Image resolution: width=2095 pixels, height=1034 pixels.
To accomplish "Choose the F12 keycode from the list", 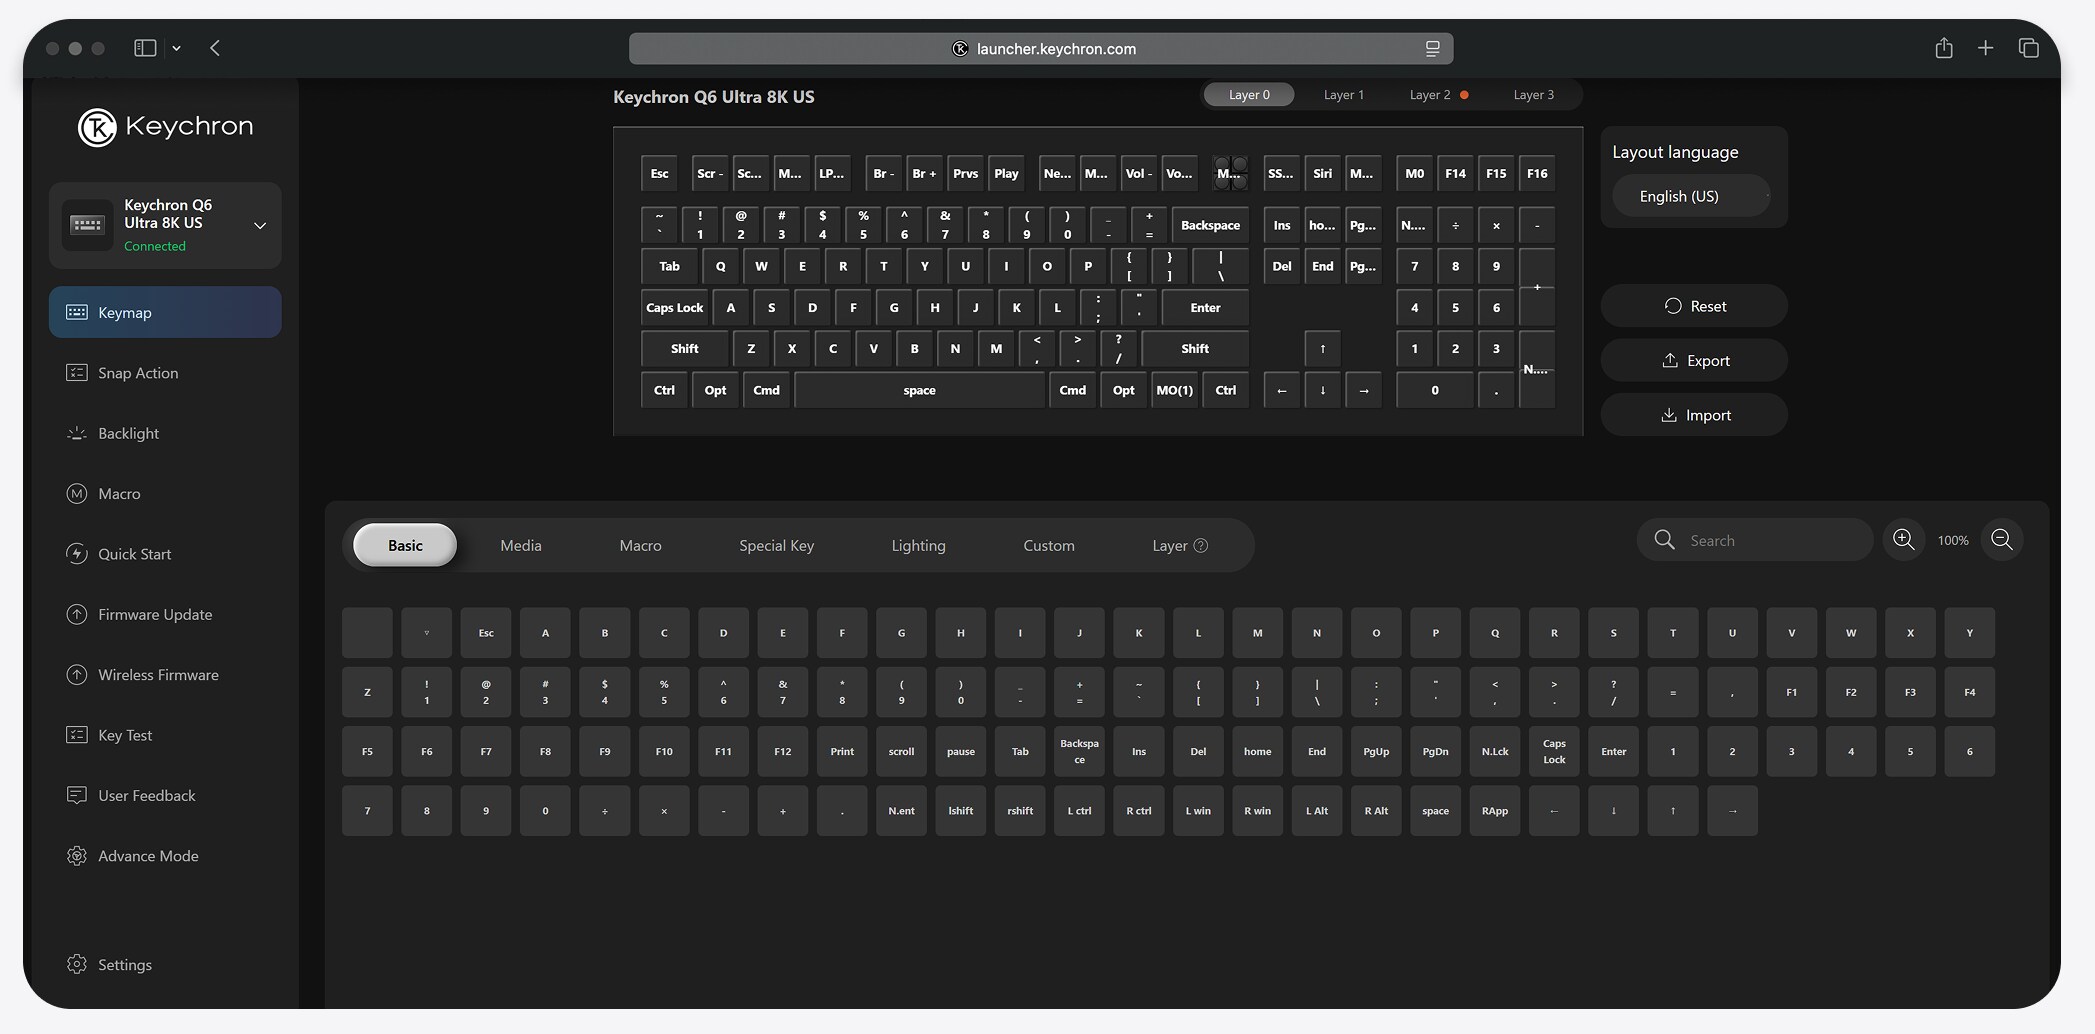I will (x=782, y=751).
